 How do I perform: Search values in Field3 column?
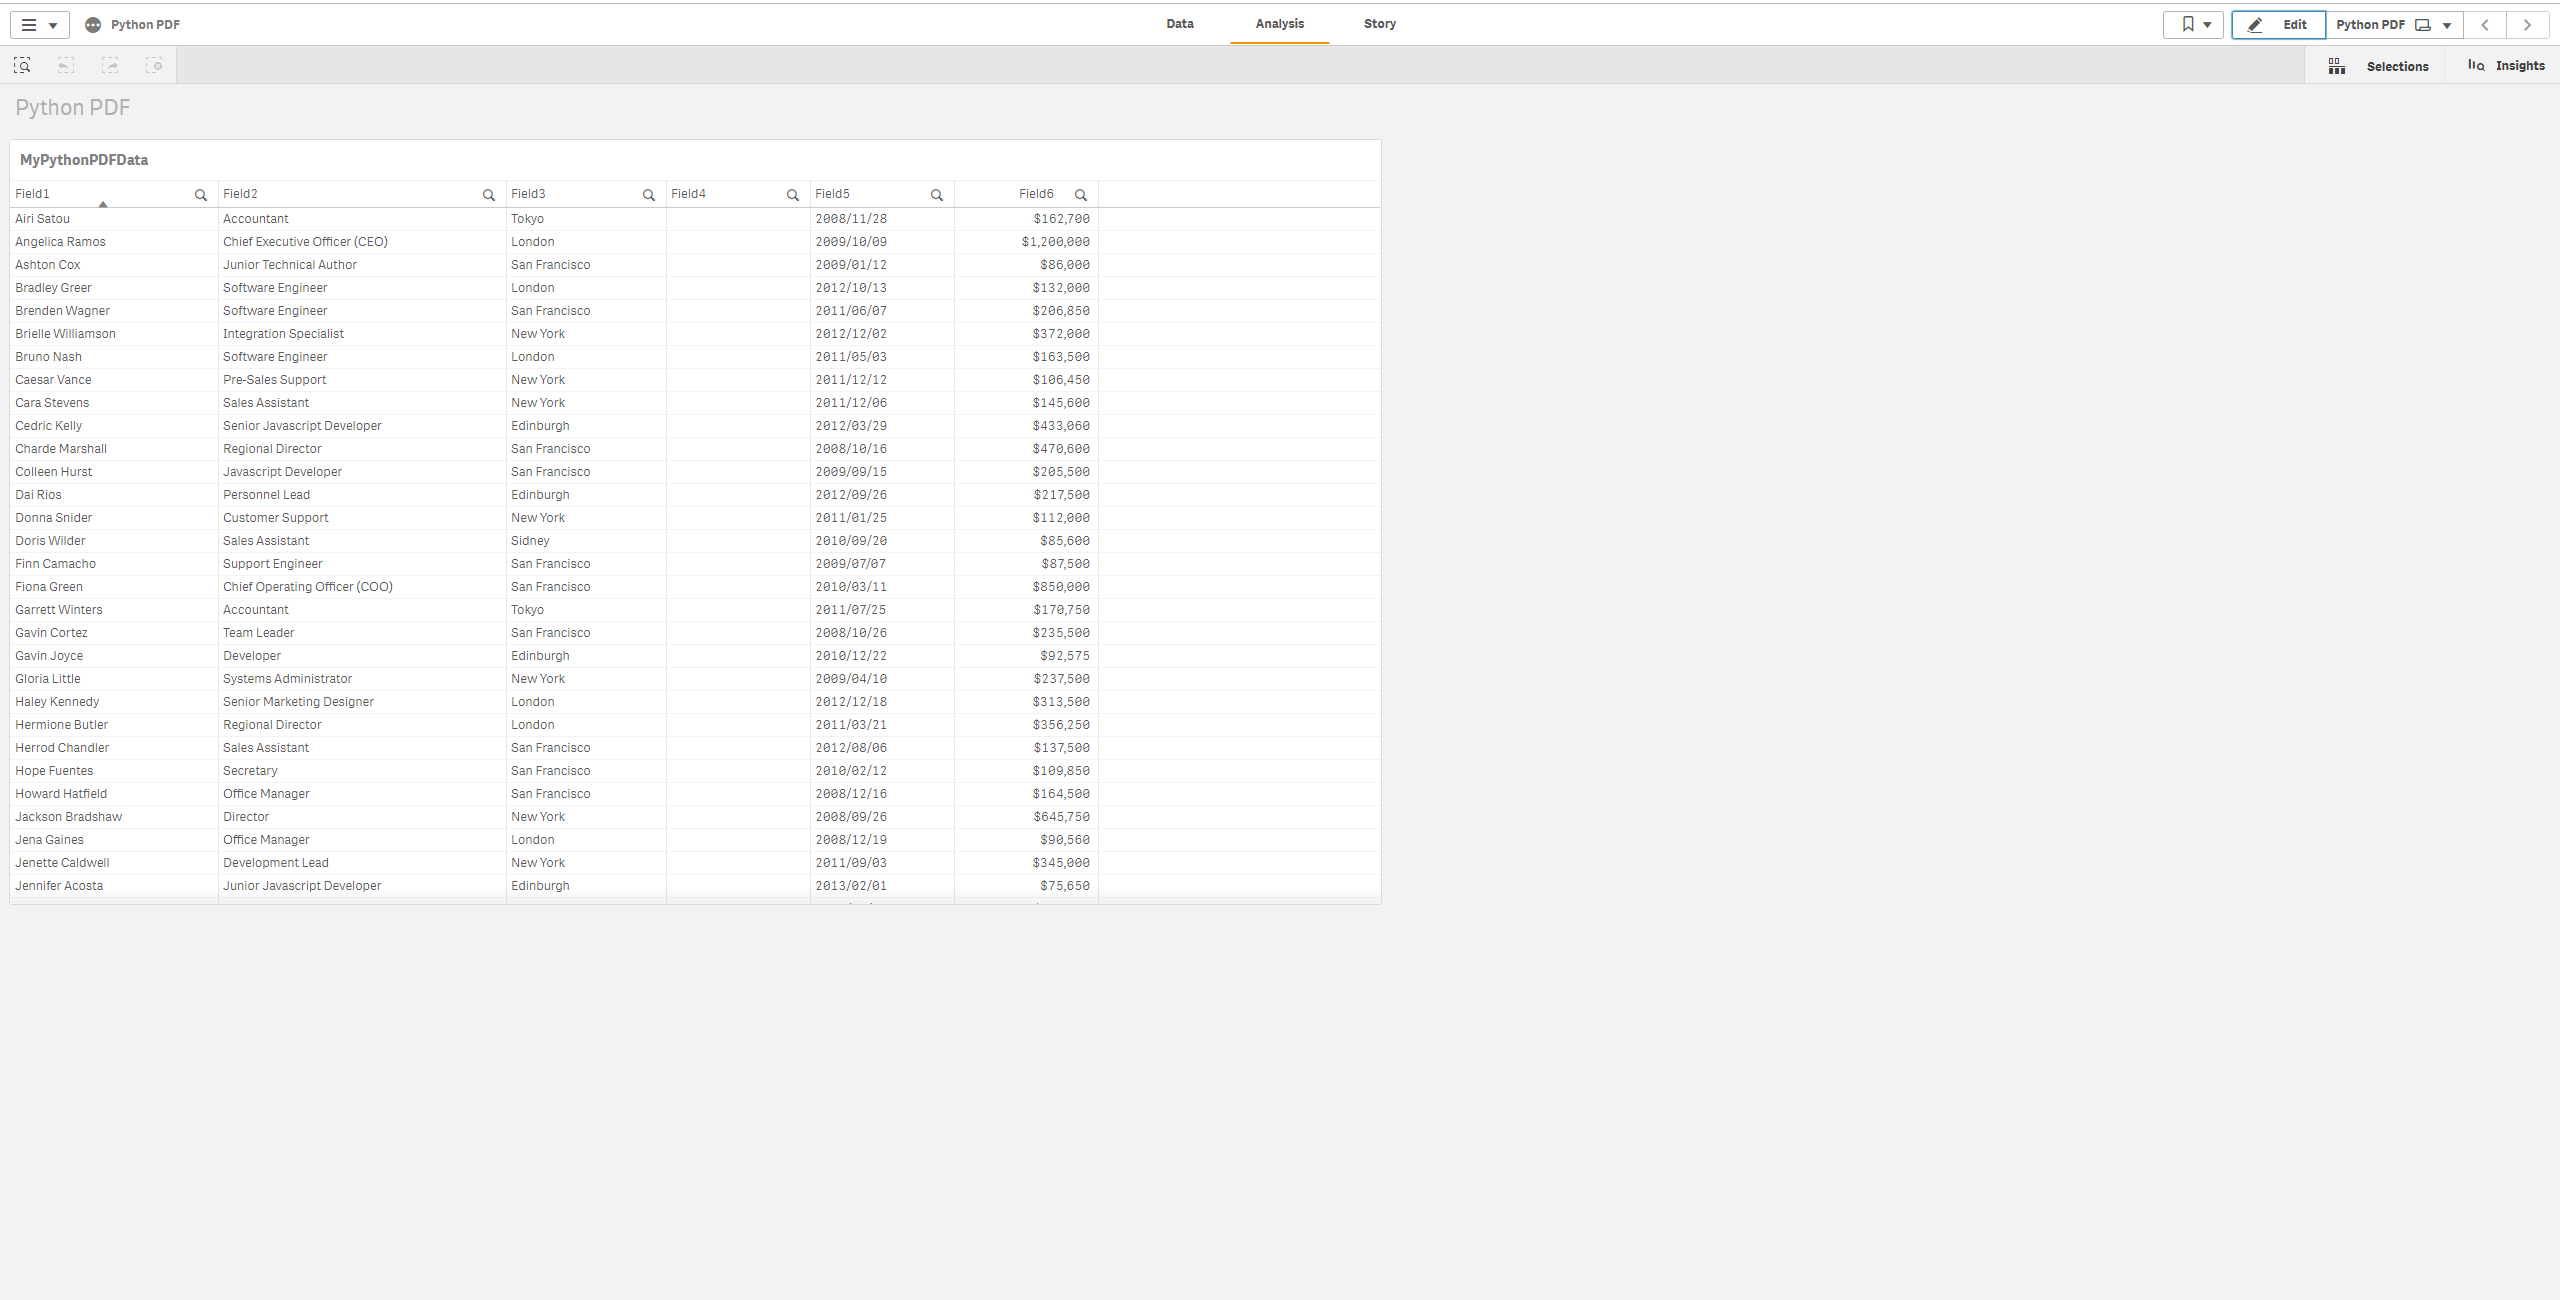tap(649, 195)
